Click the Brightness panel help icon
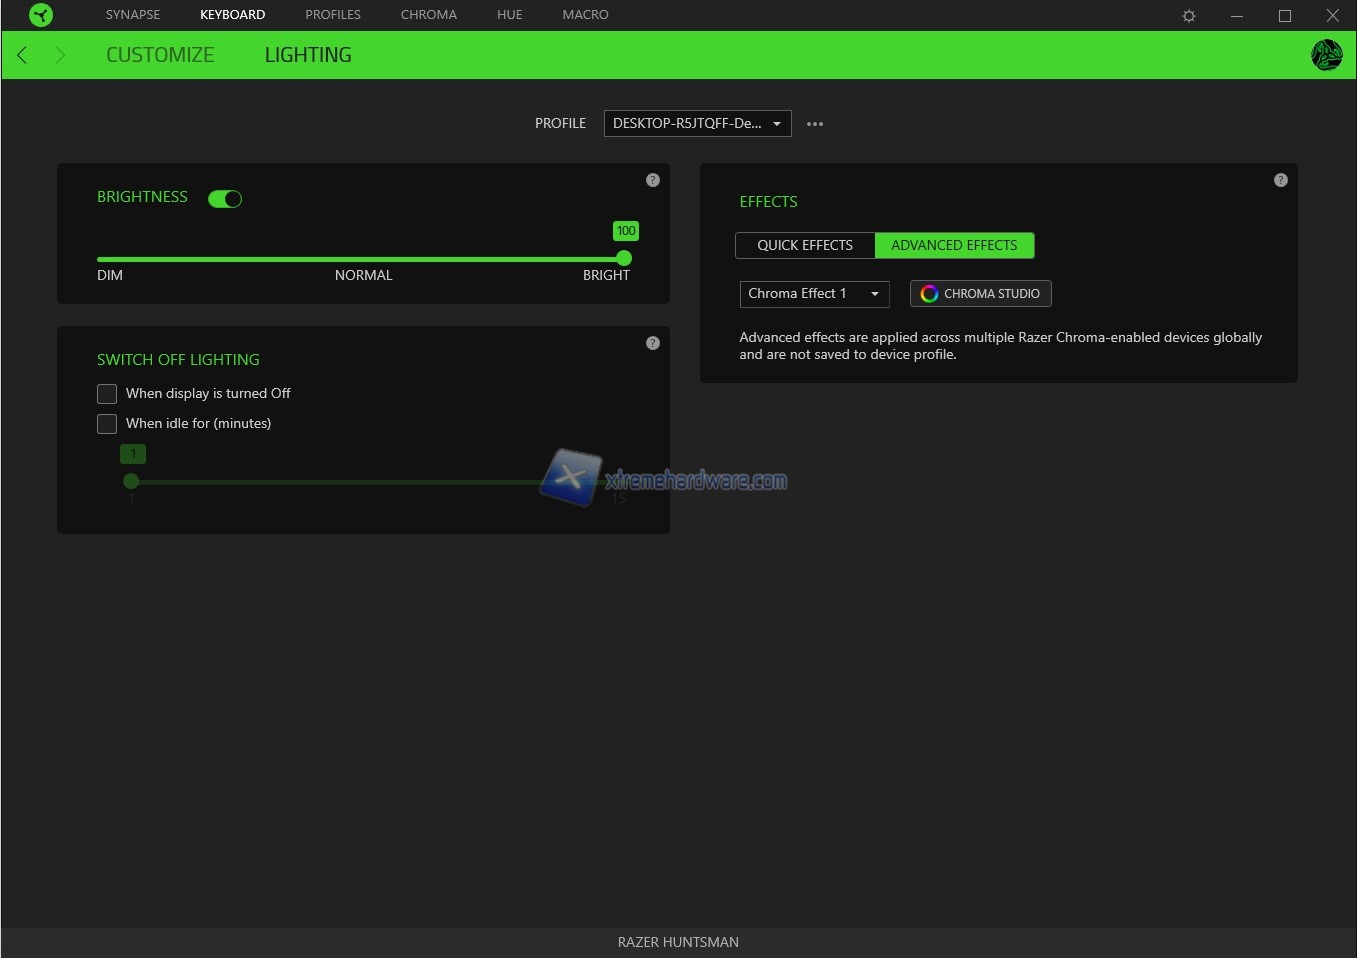This screenshot has height=958, width=1357. (653, 180)
